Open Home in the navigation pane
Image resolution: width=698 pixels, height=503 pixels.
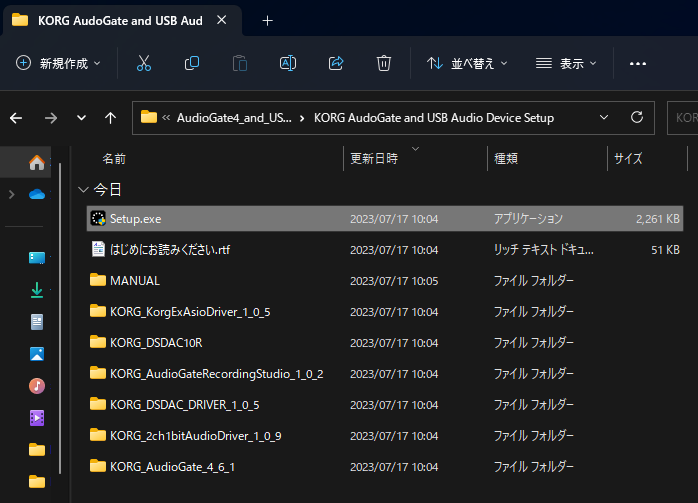pos(37,162)
